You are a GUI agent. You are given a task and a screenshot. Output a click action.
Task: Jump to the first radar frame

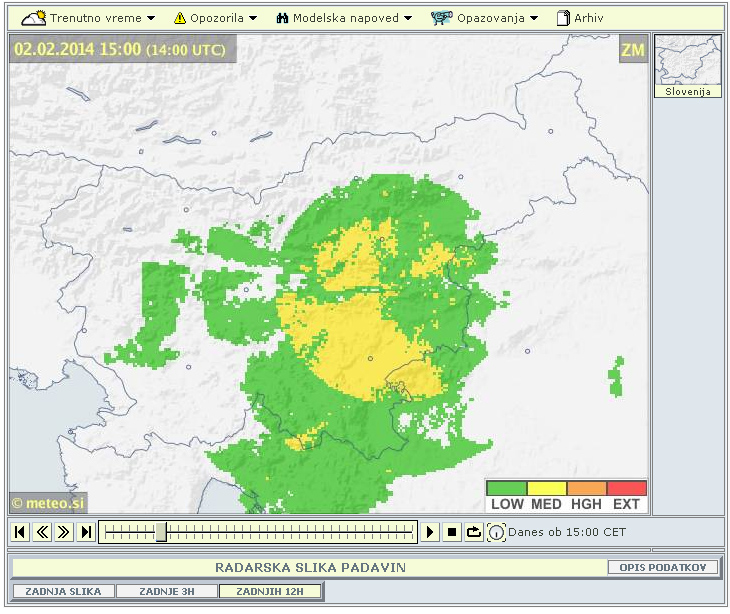tap(21, 532)
